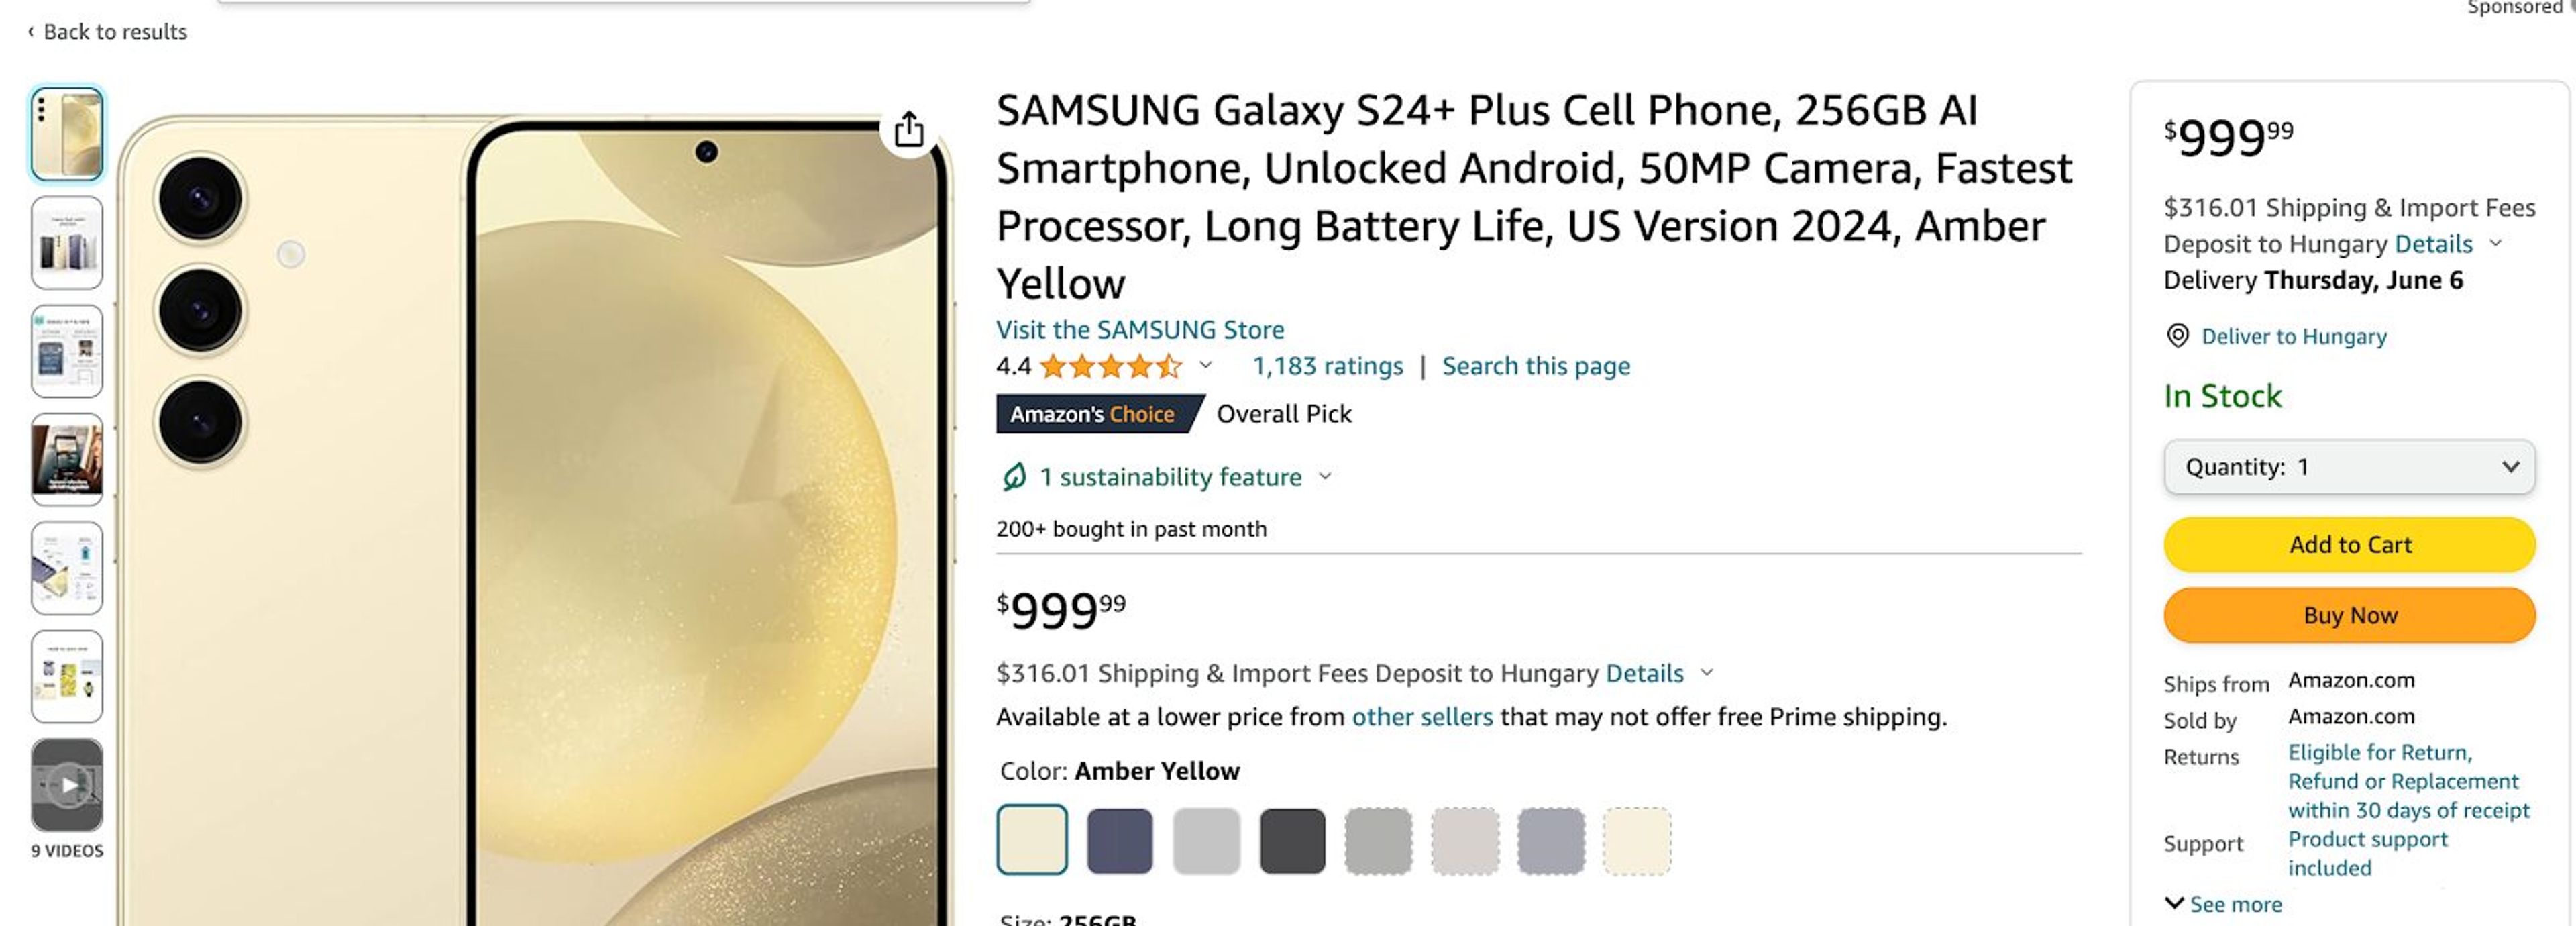Screen dimensions: 2576x926
Task: Click the share icon near product image
Action: 908,130
